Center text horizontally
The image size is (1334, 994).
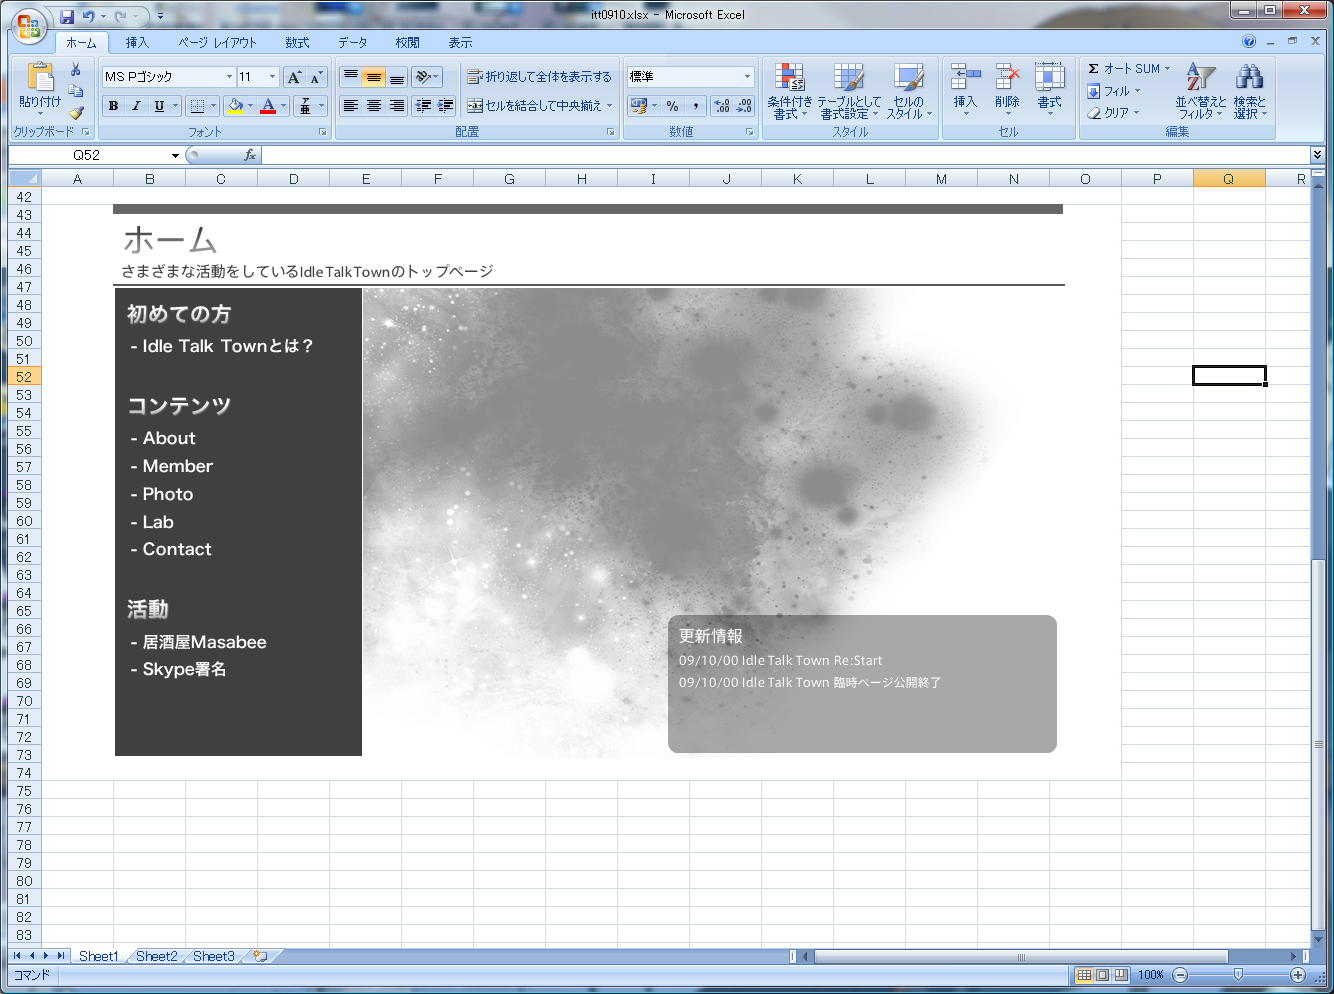pyautogui.click(x=374, y=106)
